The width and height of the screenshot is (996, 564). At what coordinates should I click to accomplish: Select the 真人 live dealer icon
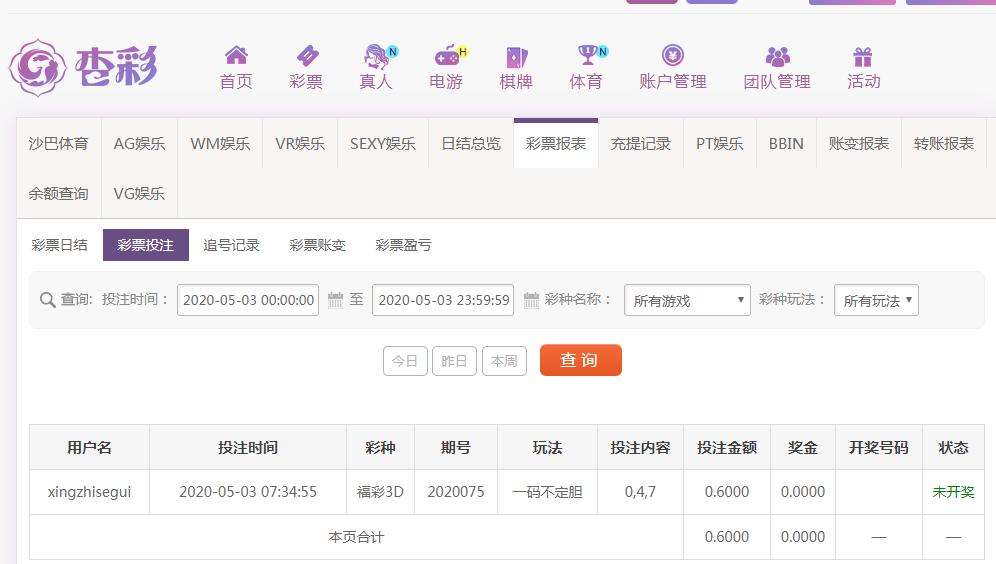point(377,56)
